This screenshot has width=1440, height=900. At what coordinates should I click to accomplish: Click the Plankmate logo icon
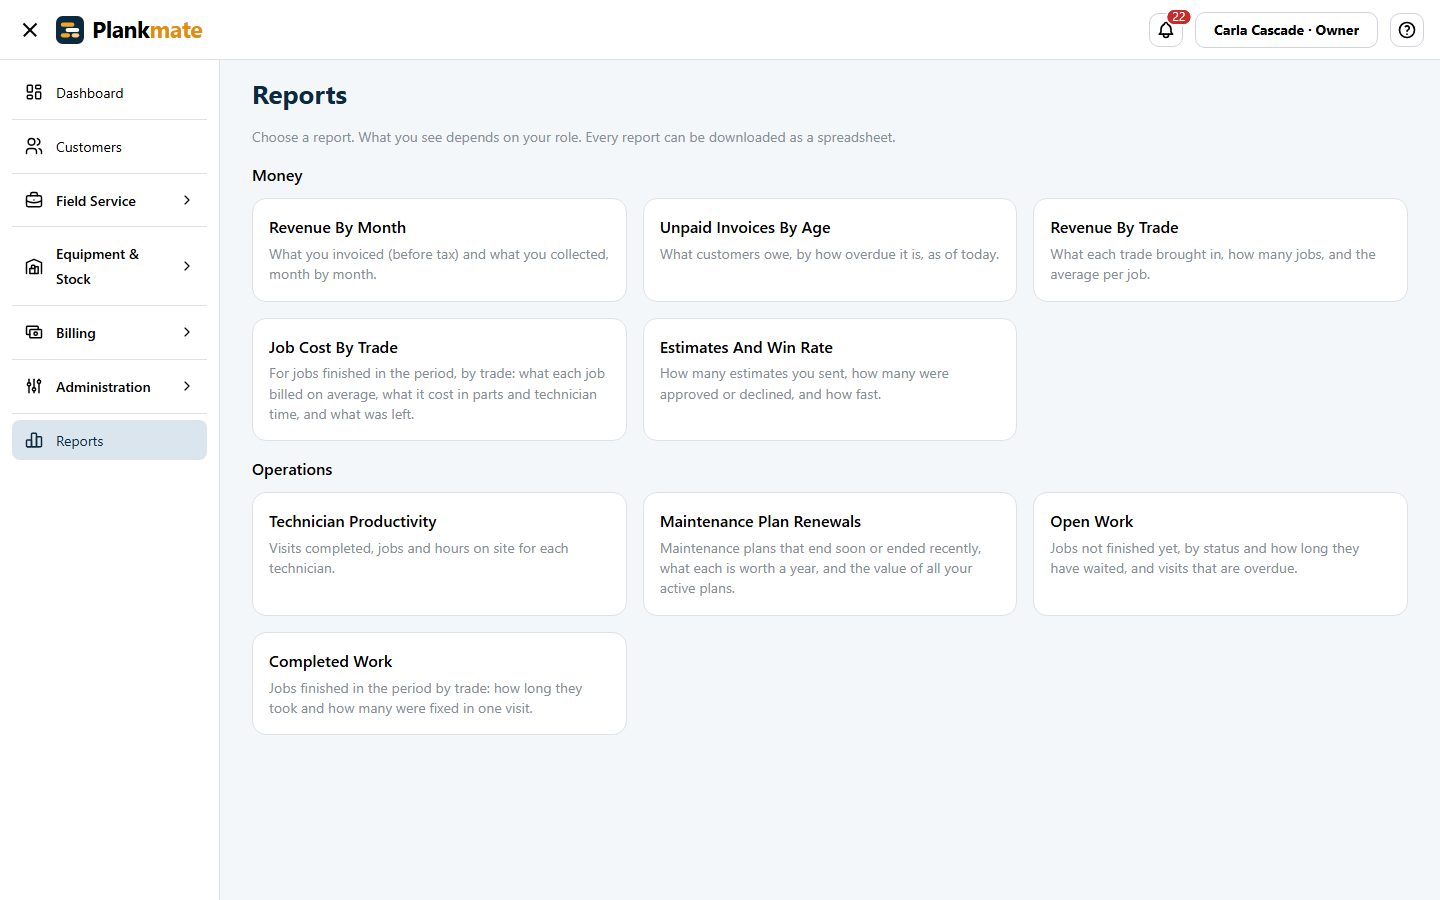tap(70, 30)
